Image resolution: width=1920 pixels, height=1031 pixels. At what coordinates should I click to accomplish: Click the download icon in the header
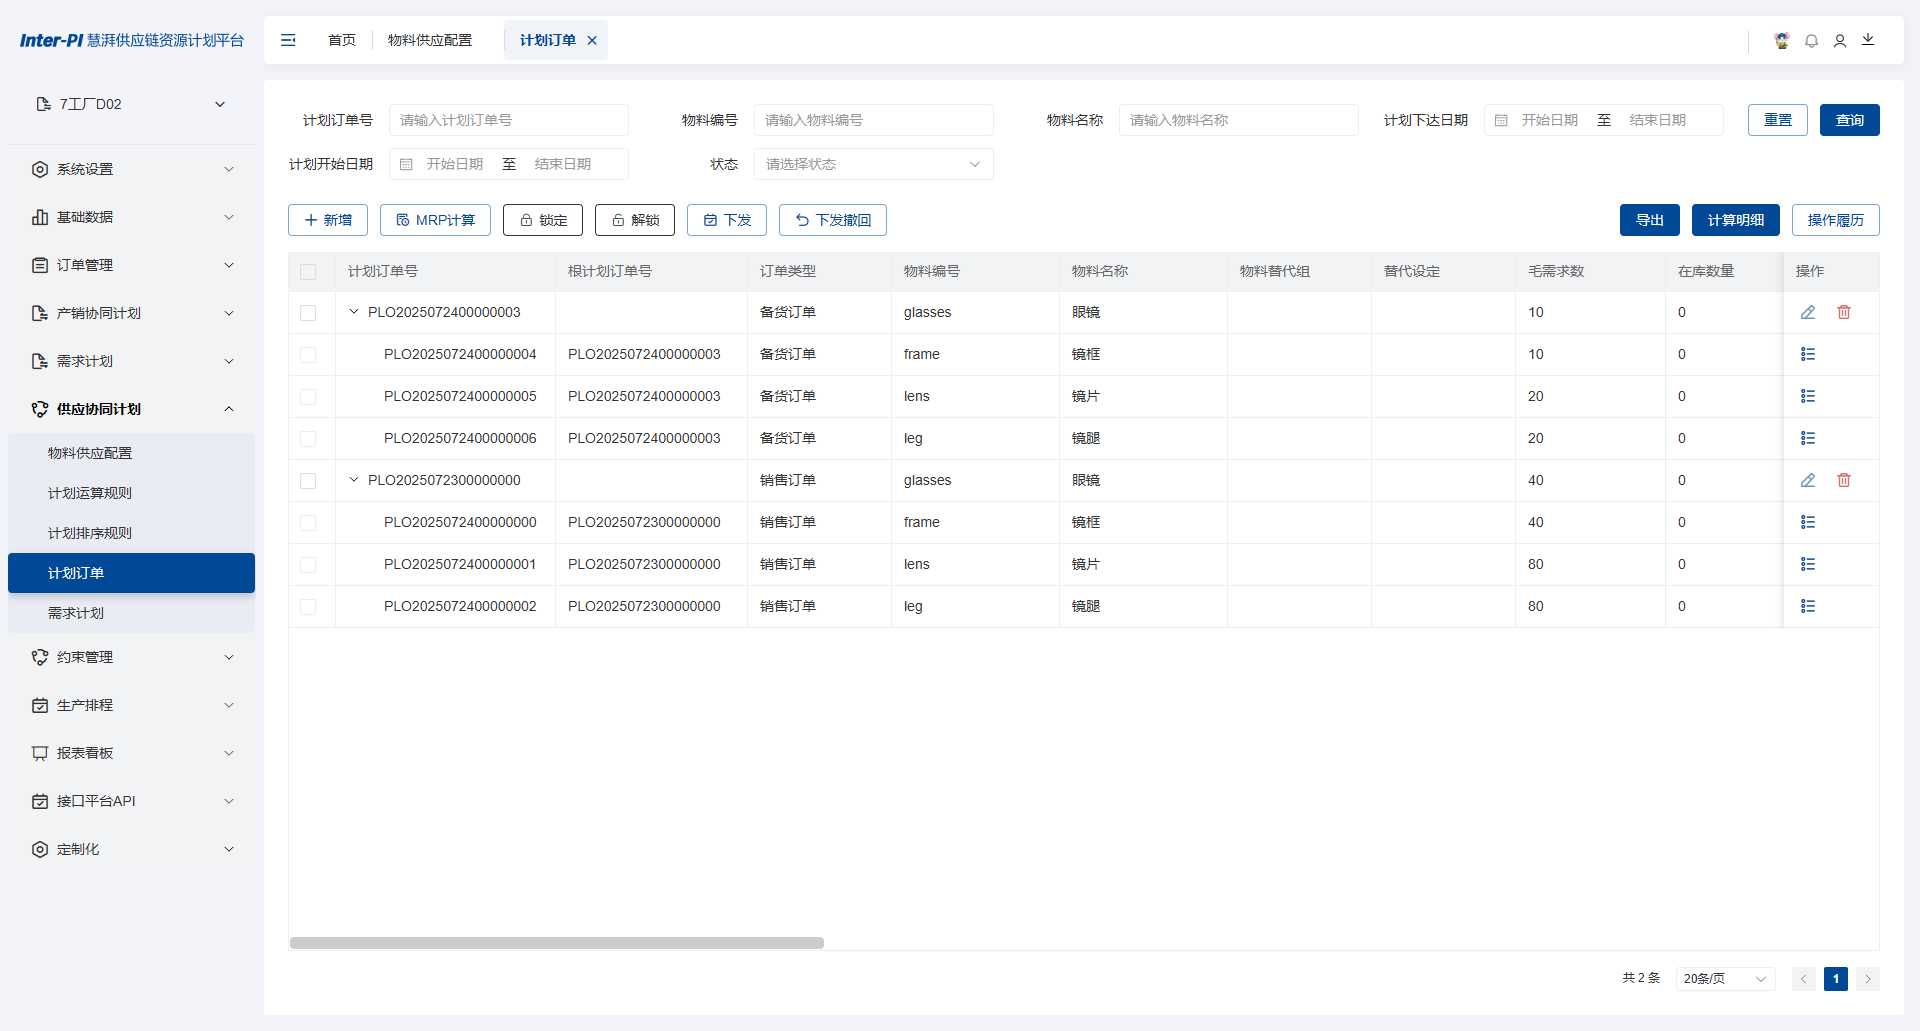point(1868,40)
